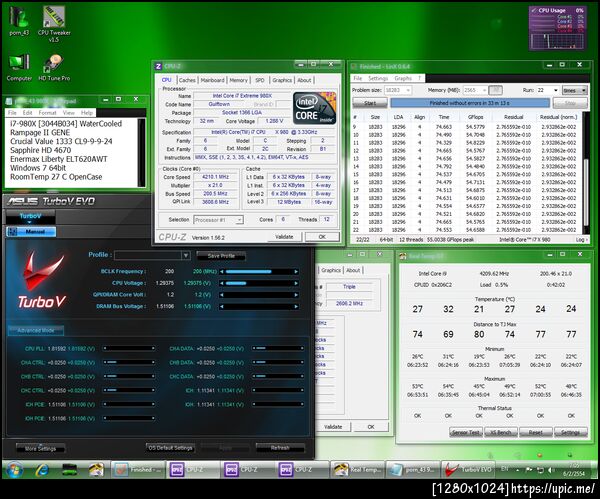Click the action center flag tray icon
The image size is (600, 499).
point(530,470)
